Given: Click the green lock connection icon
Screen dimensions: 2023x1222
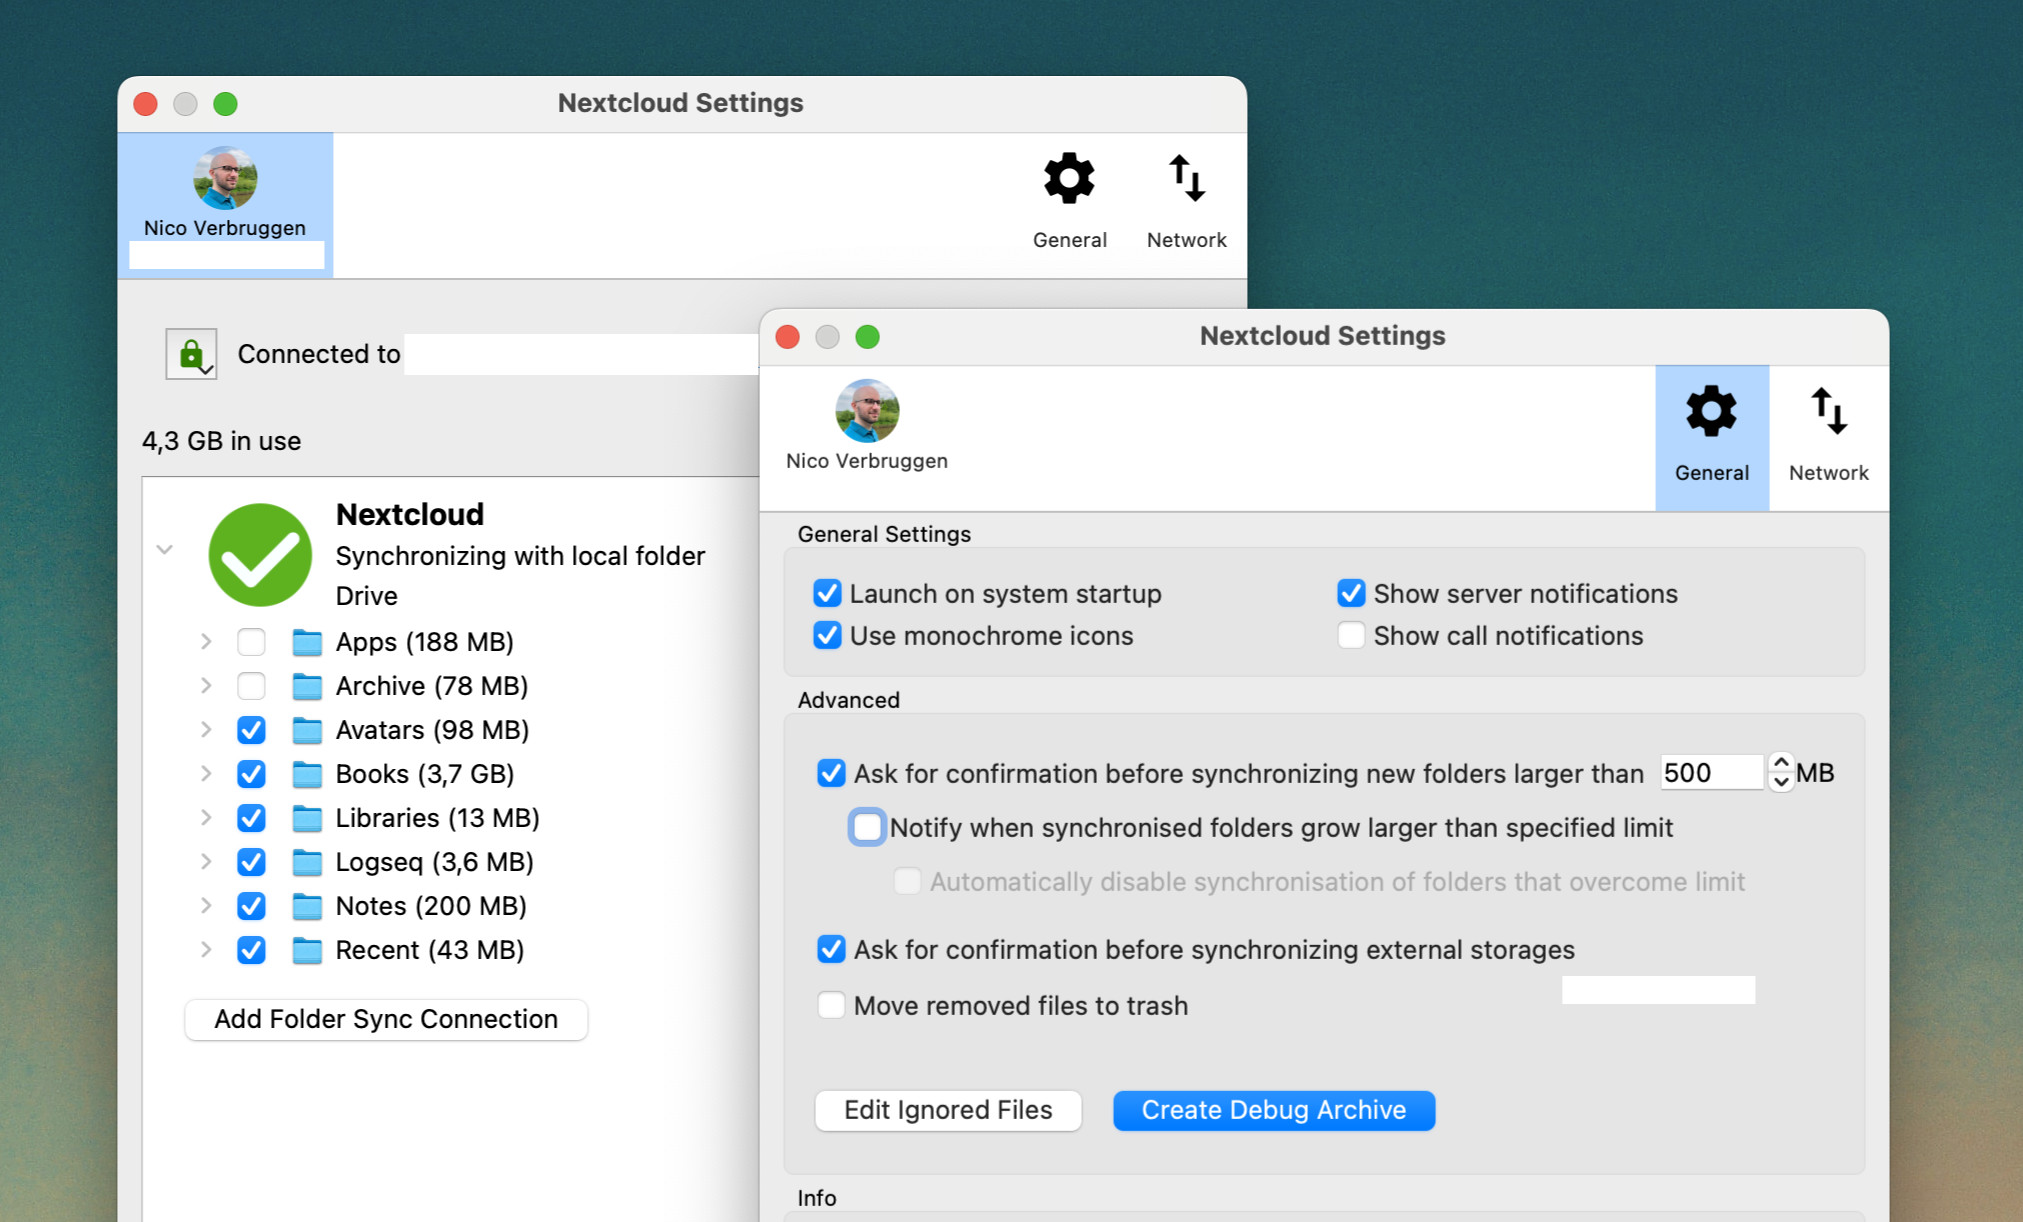Looking at the screenshot, I should pyautogui.click(x=191, y=354).
